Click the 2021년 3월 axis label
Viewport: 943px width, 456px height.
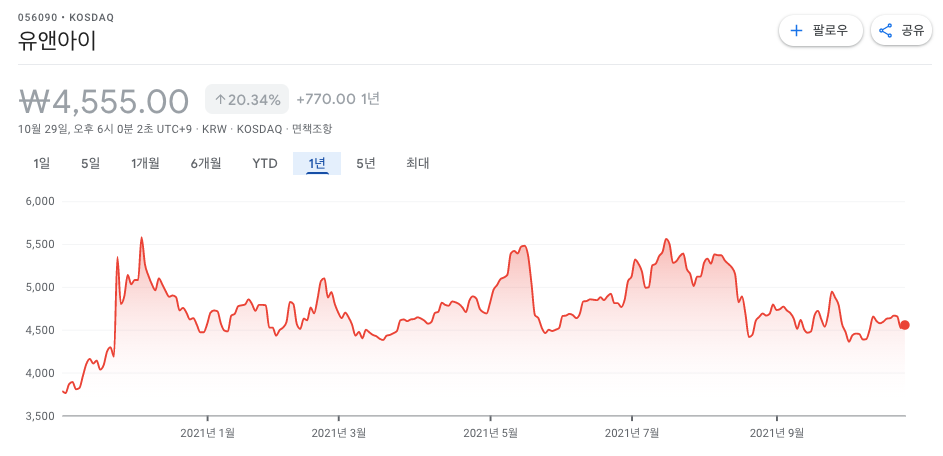[339, 433]
